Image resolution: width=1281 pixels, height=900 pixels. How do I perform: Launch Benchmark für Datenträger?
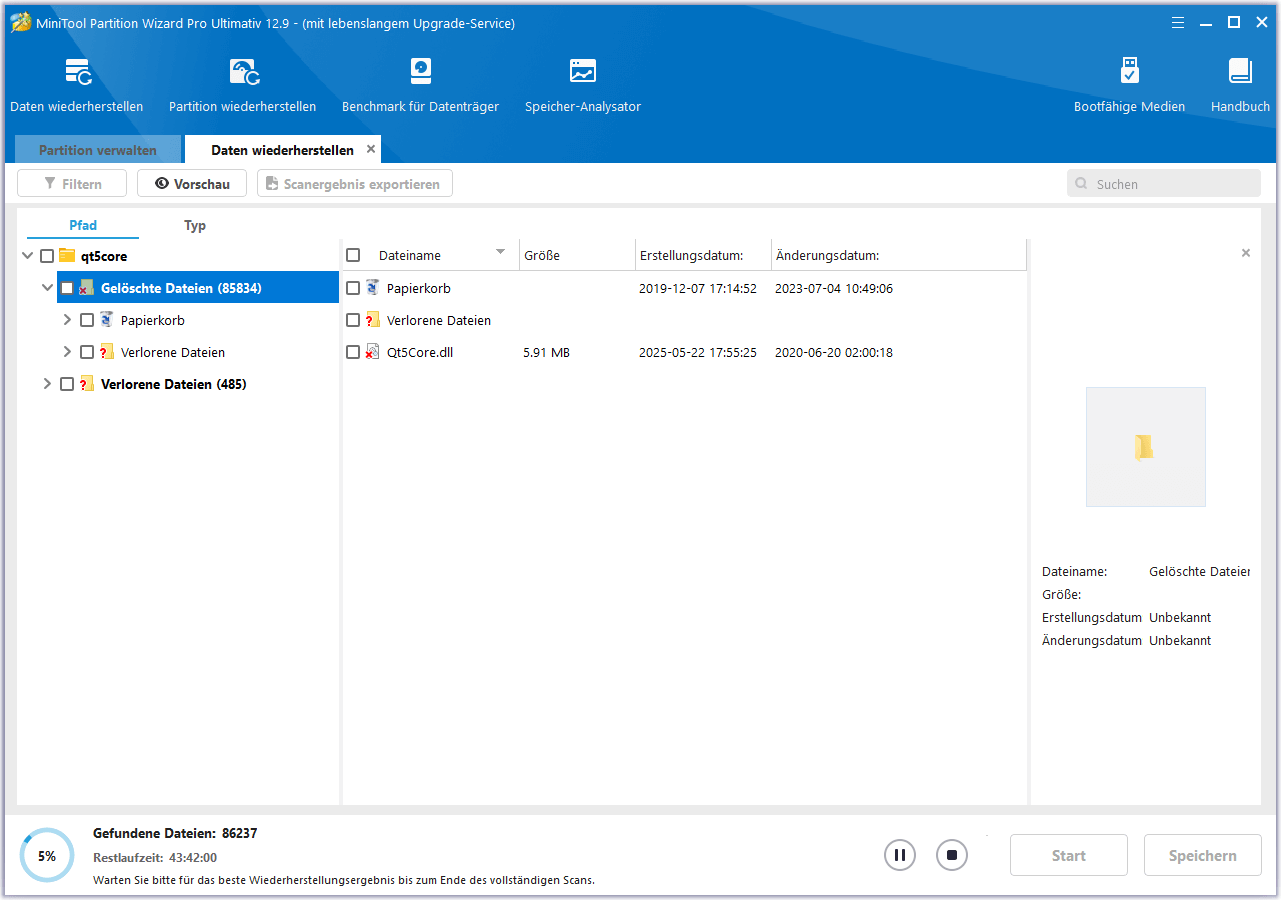coord(420,85)
